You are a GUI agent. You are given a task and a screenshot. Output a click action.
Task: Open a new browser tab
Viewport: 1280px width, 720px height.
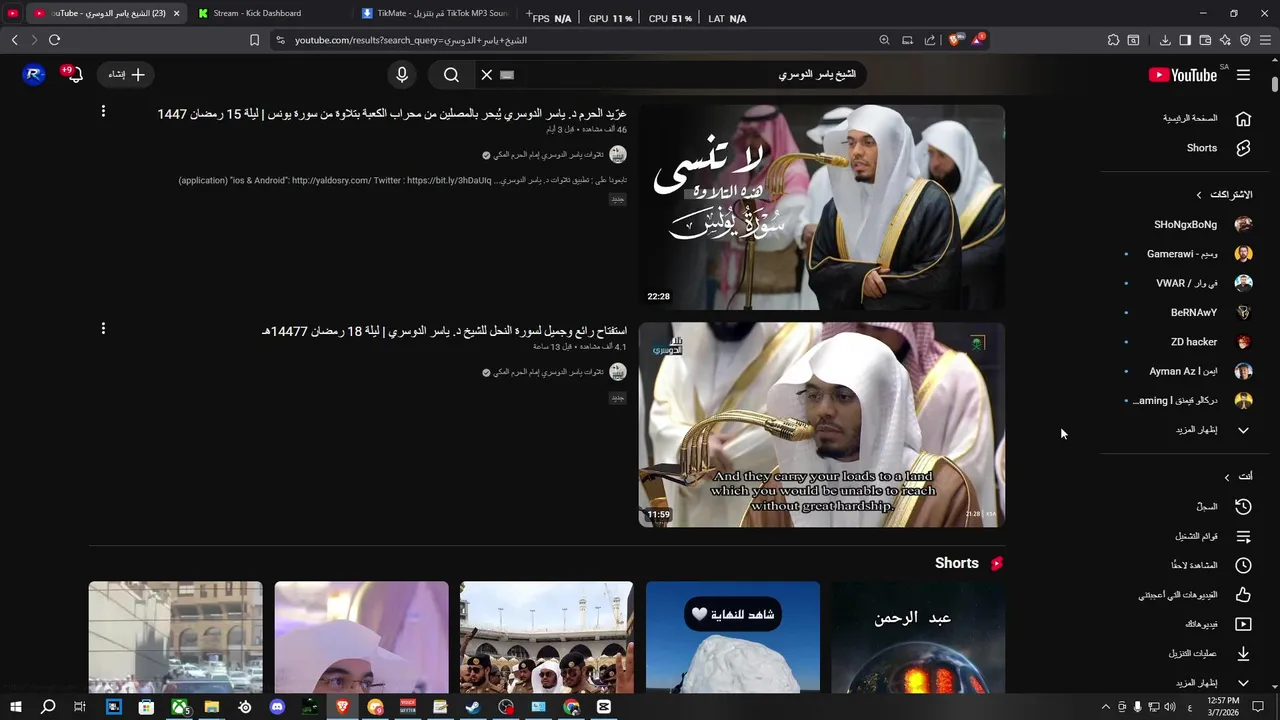(529, 14)
